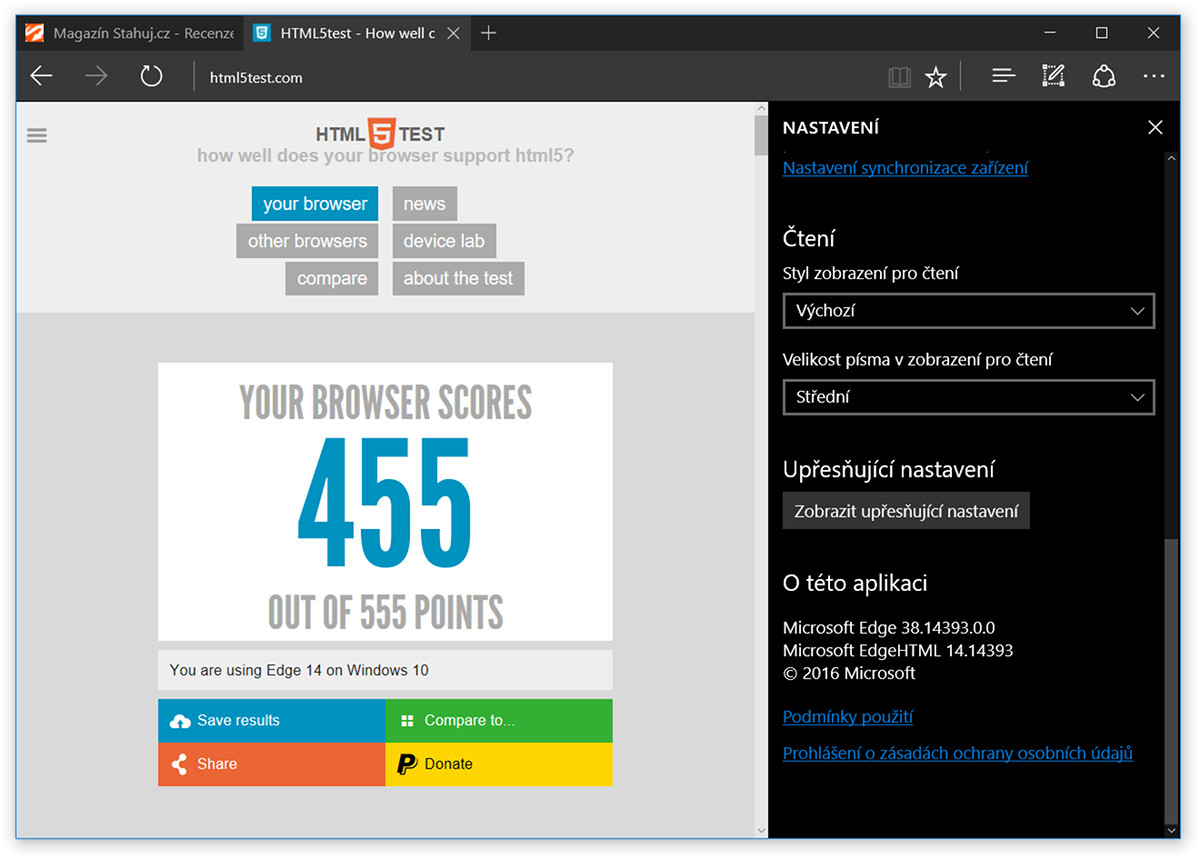
Task: Click the orange Share button
Action: (271, 764)
